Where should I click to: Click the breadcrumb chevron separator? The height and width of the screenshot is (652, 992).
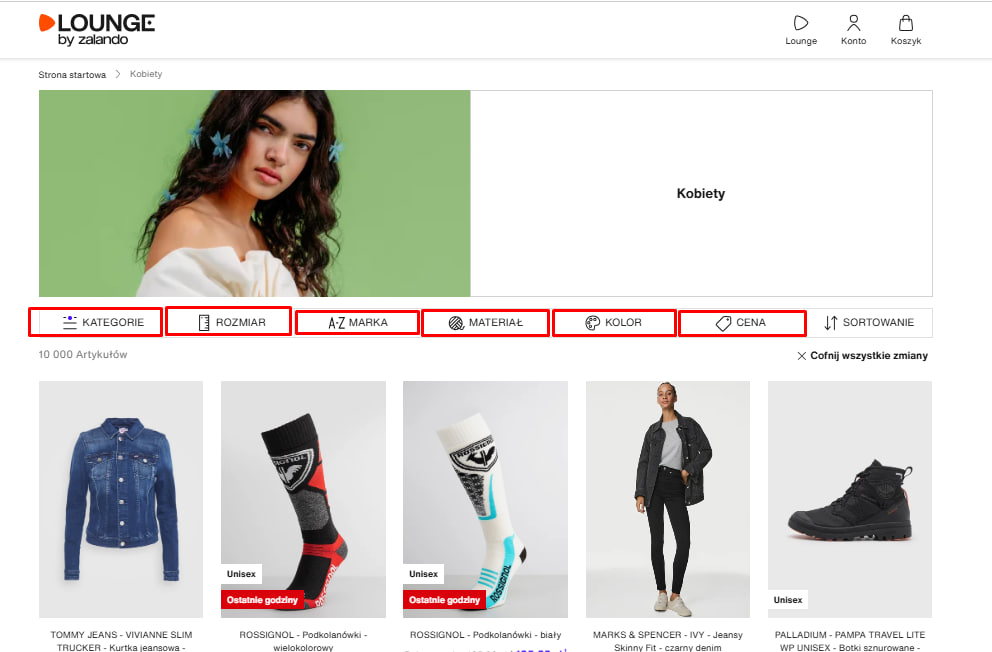(118, 74)
